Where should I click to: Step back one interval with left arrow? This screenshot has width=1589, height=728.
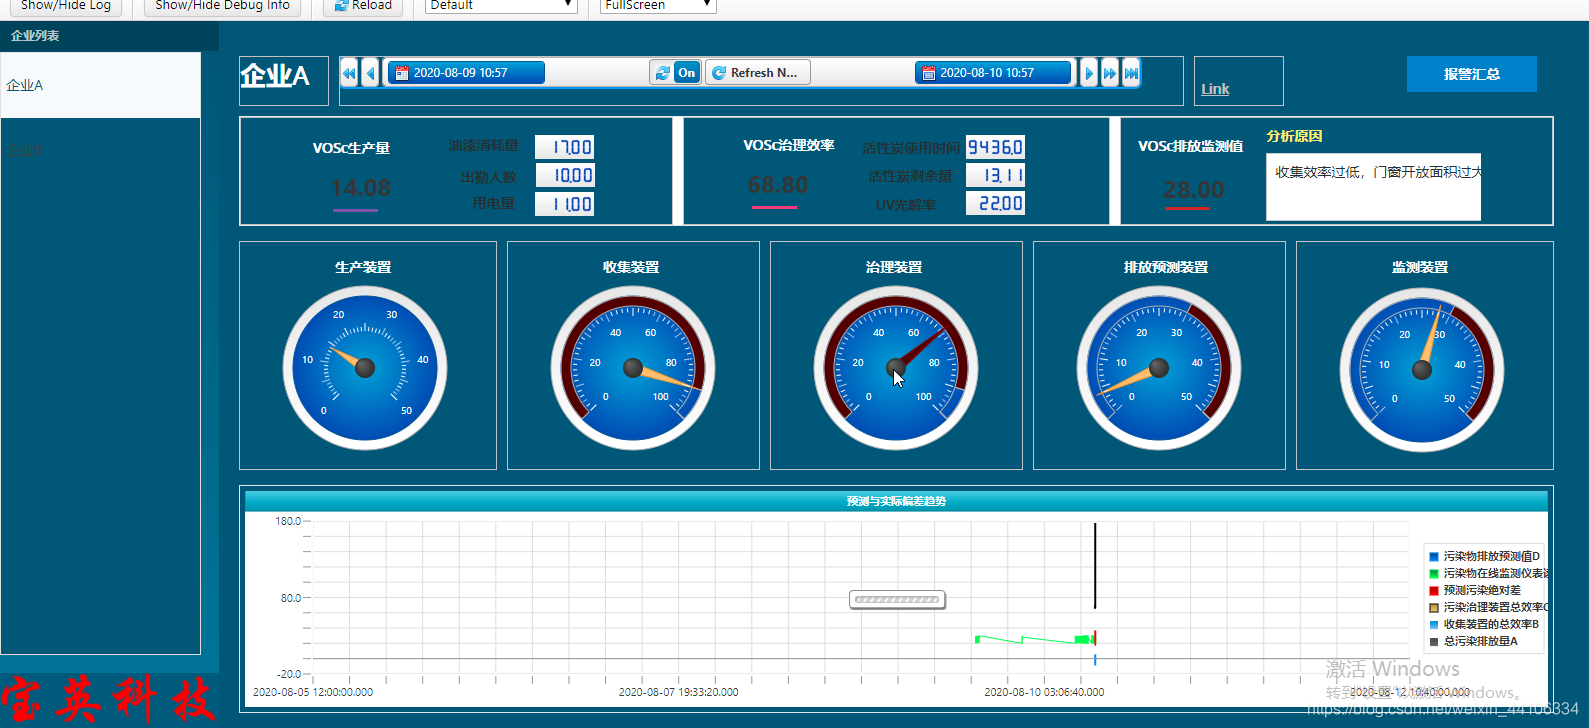pos(370,73)
